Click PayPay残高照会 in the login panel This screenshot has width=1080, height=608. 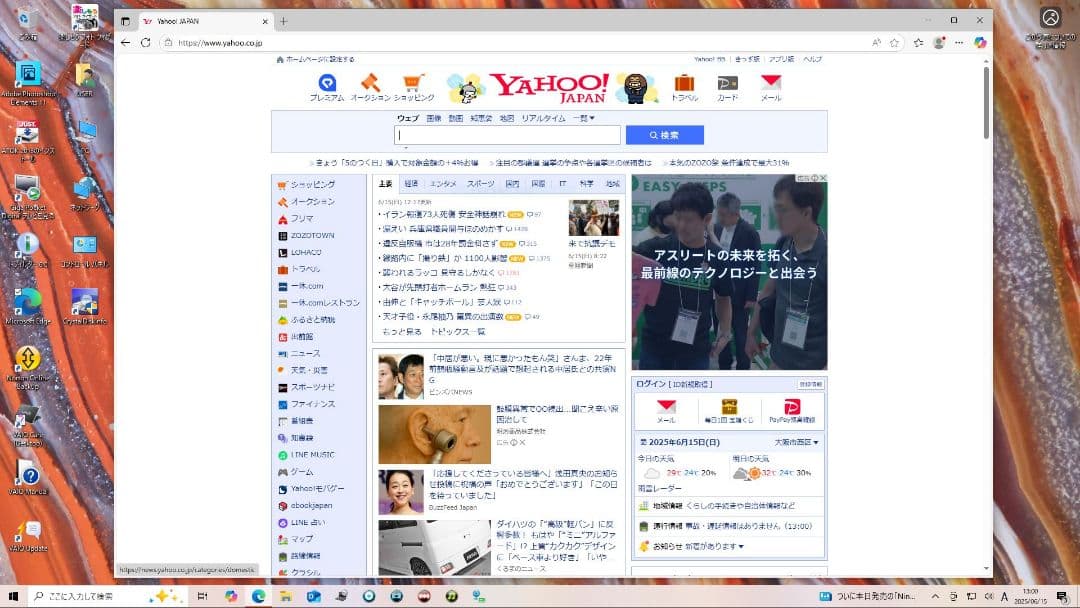pos(793,411)
